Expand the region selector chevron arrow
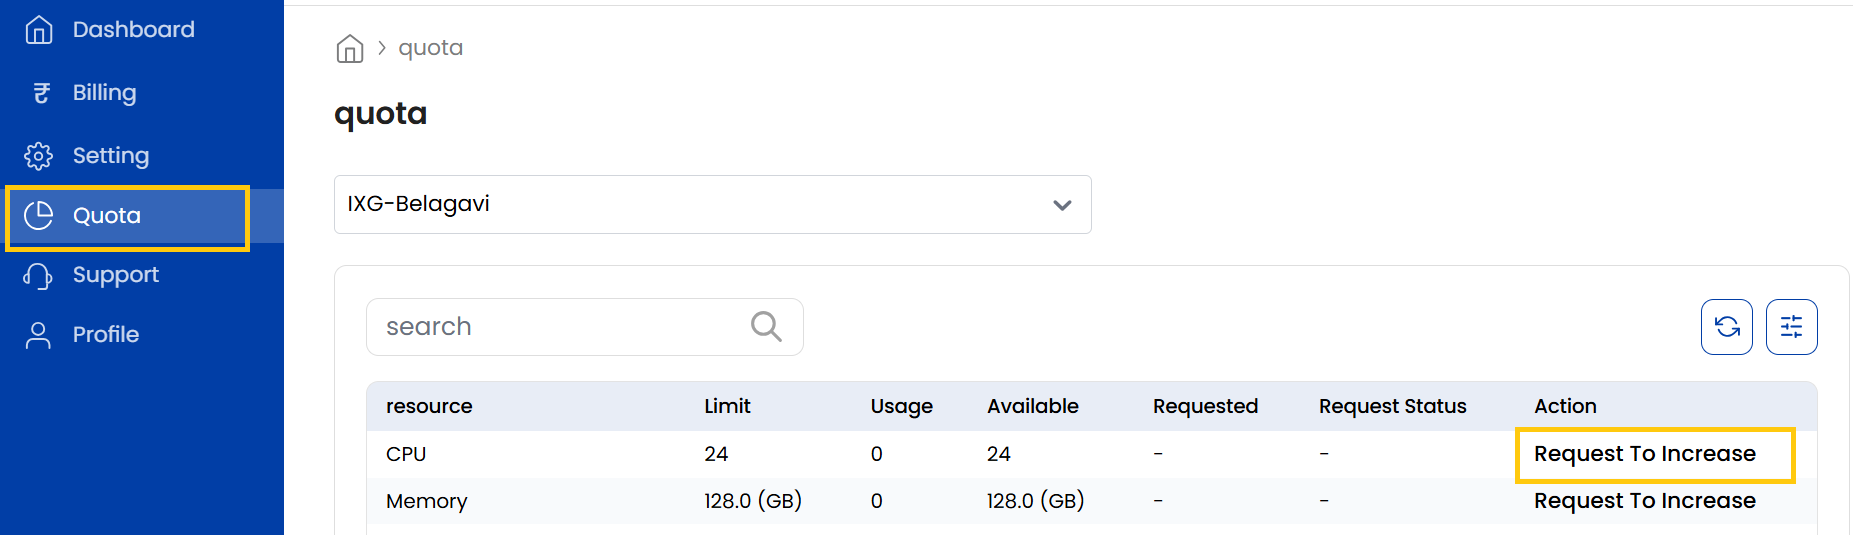This screenshot has height=535, width=1853. coord(1062,205)
